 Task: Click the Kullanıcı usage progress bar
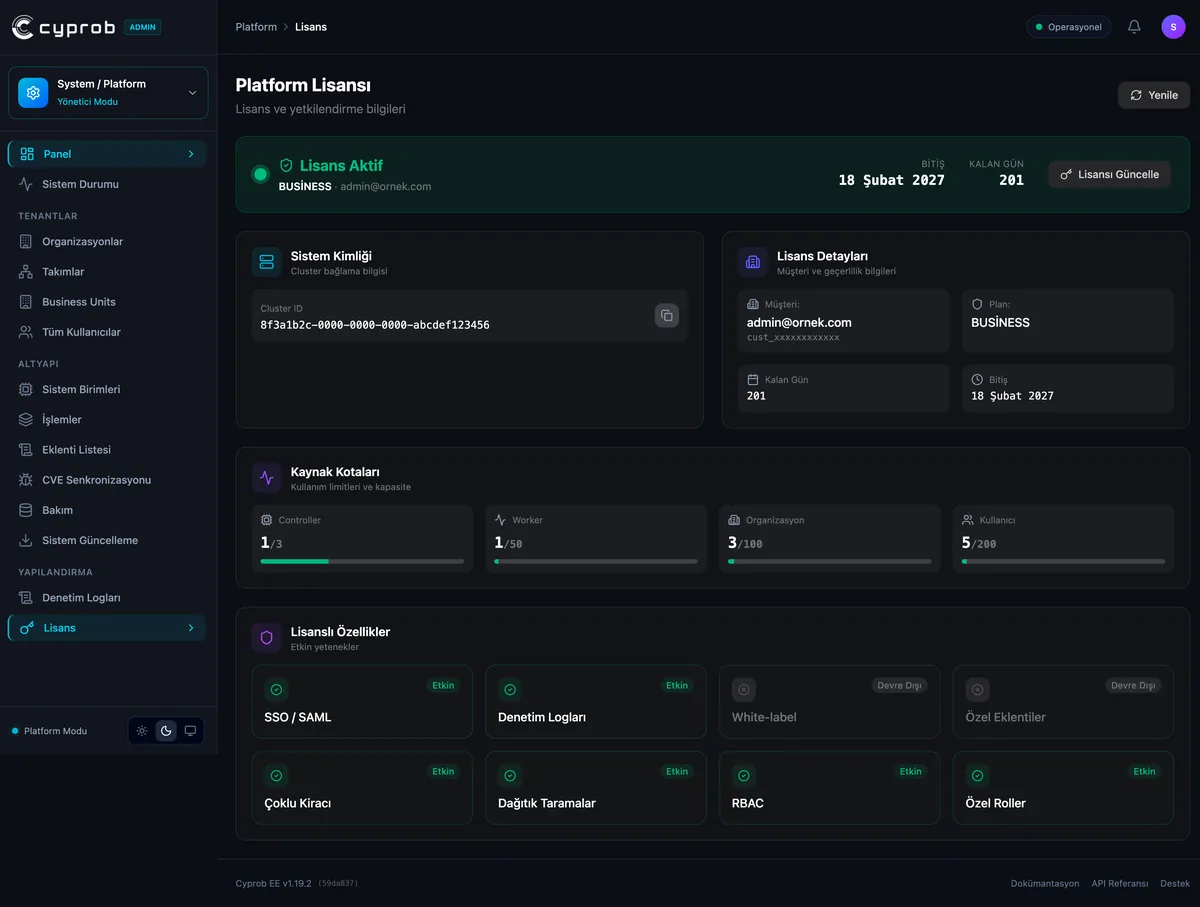pyautogui.click(x=1064, y=561)
